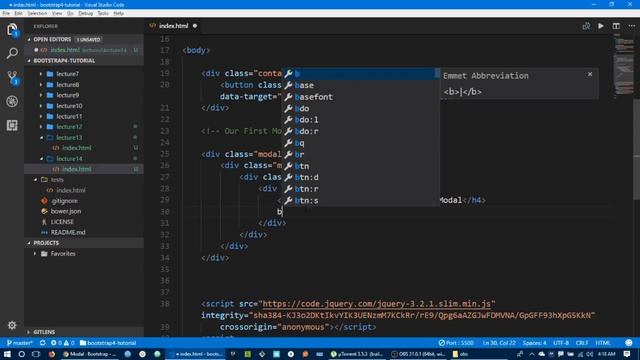Open the Windows notification center icon
The image size is (640, 360).
pyautogui.click(x=627, y=354)
